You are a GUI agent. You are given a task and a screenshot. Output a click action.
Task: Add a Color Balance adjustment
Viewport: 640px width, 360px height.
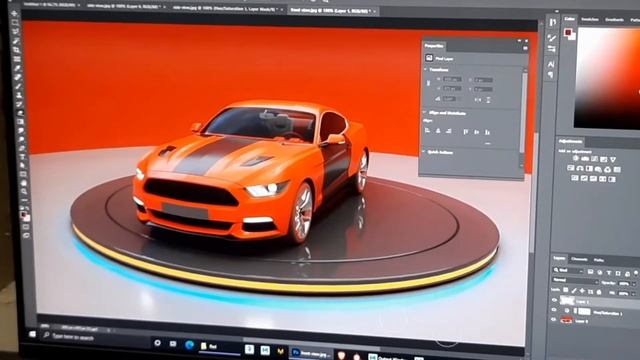click(x=580, y=169)
